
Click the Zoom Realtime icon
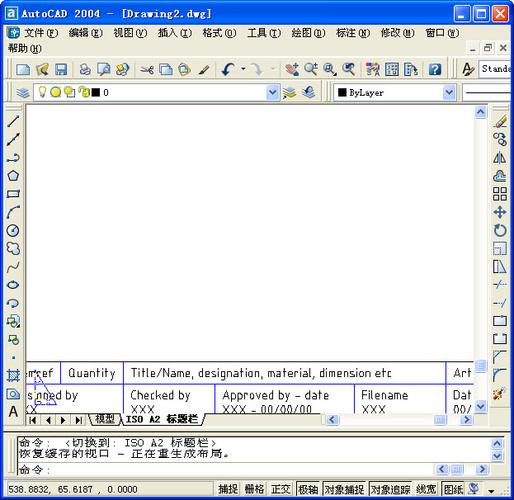pos(311,69)
